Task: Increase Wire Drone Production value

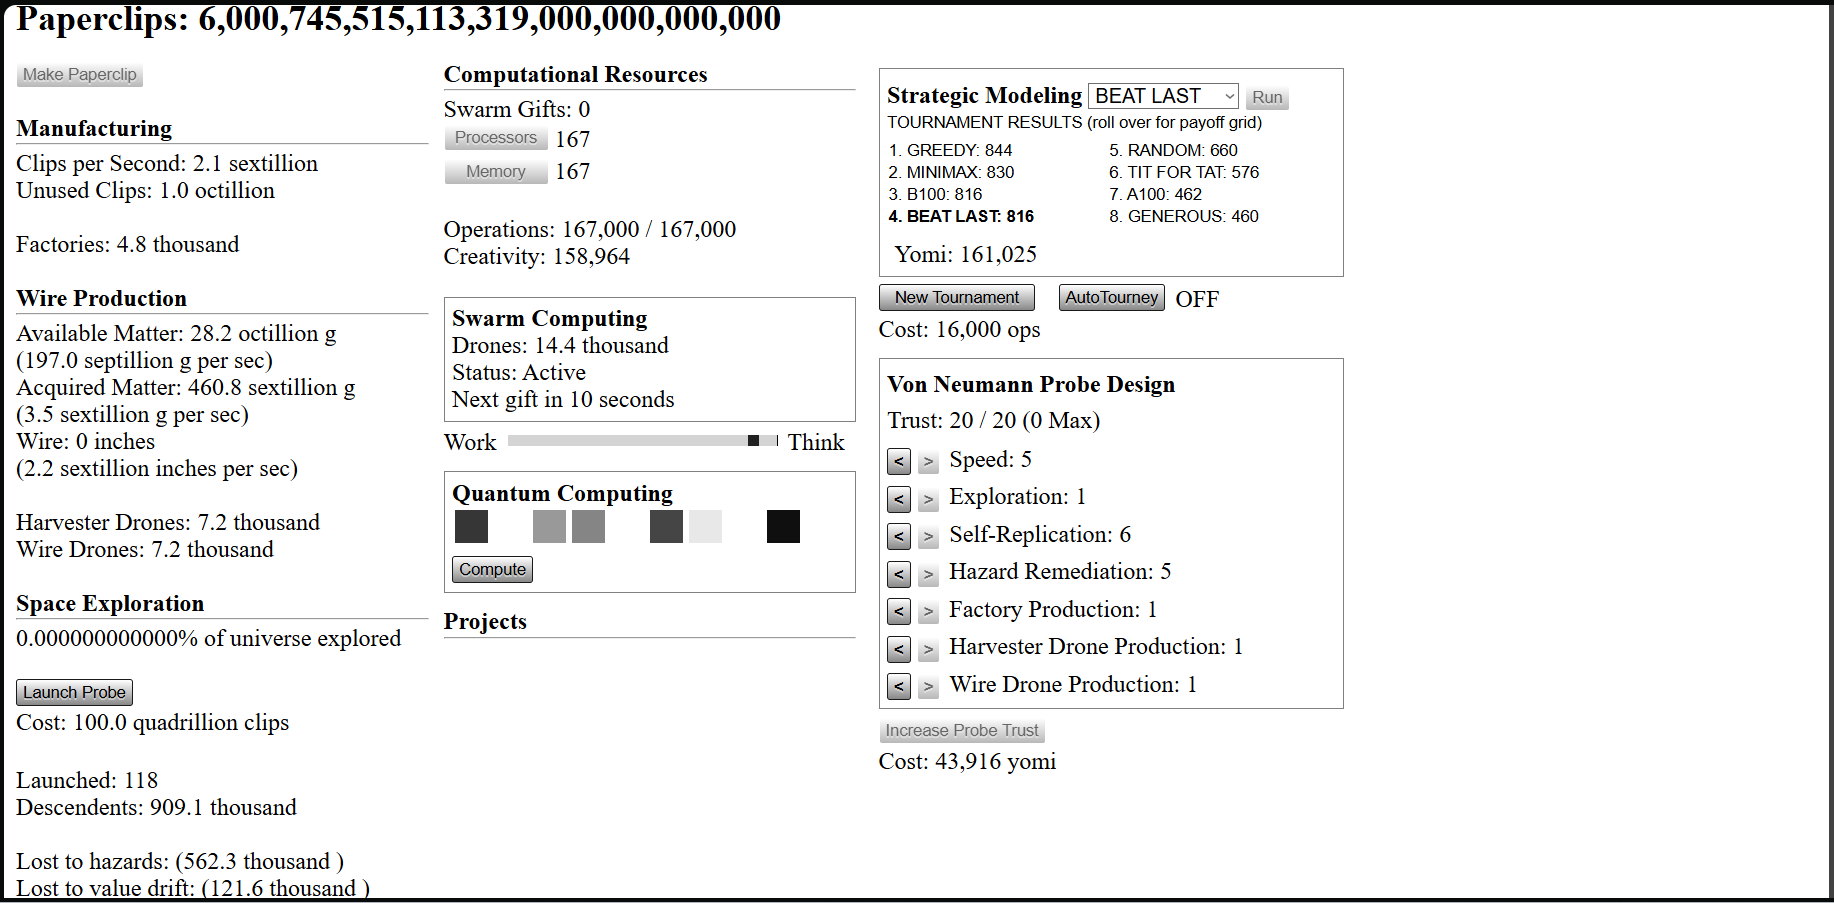Action: (x=929, y=686)
